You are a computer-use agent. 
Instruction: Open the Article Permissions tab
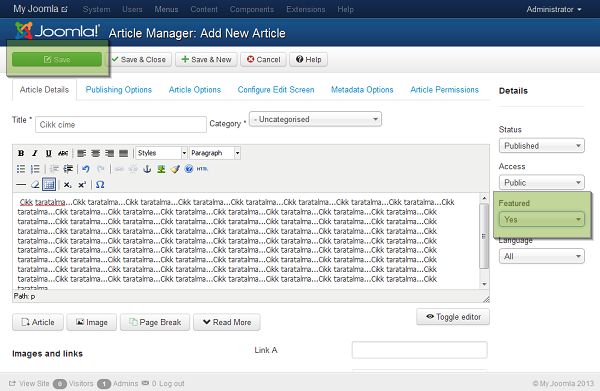click(x=444, y=90)
